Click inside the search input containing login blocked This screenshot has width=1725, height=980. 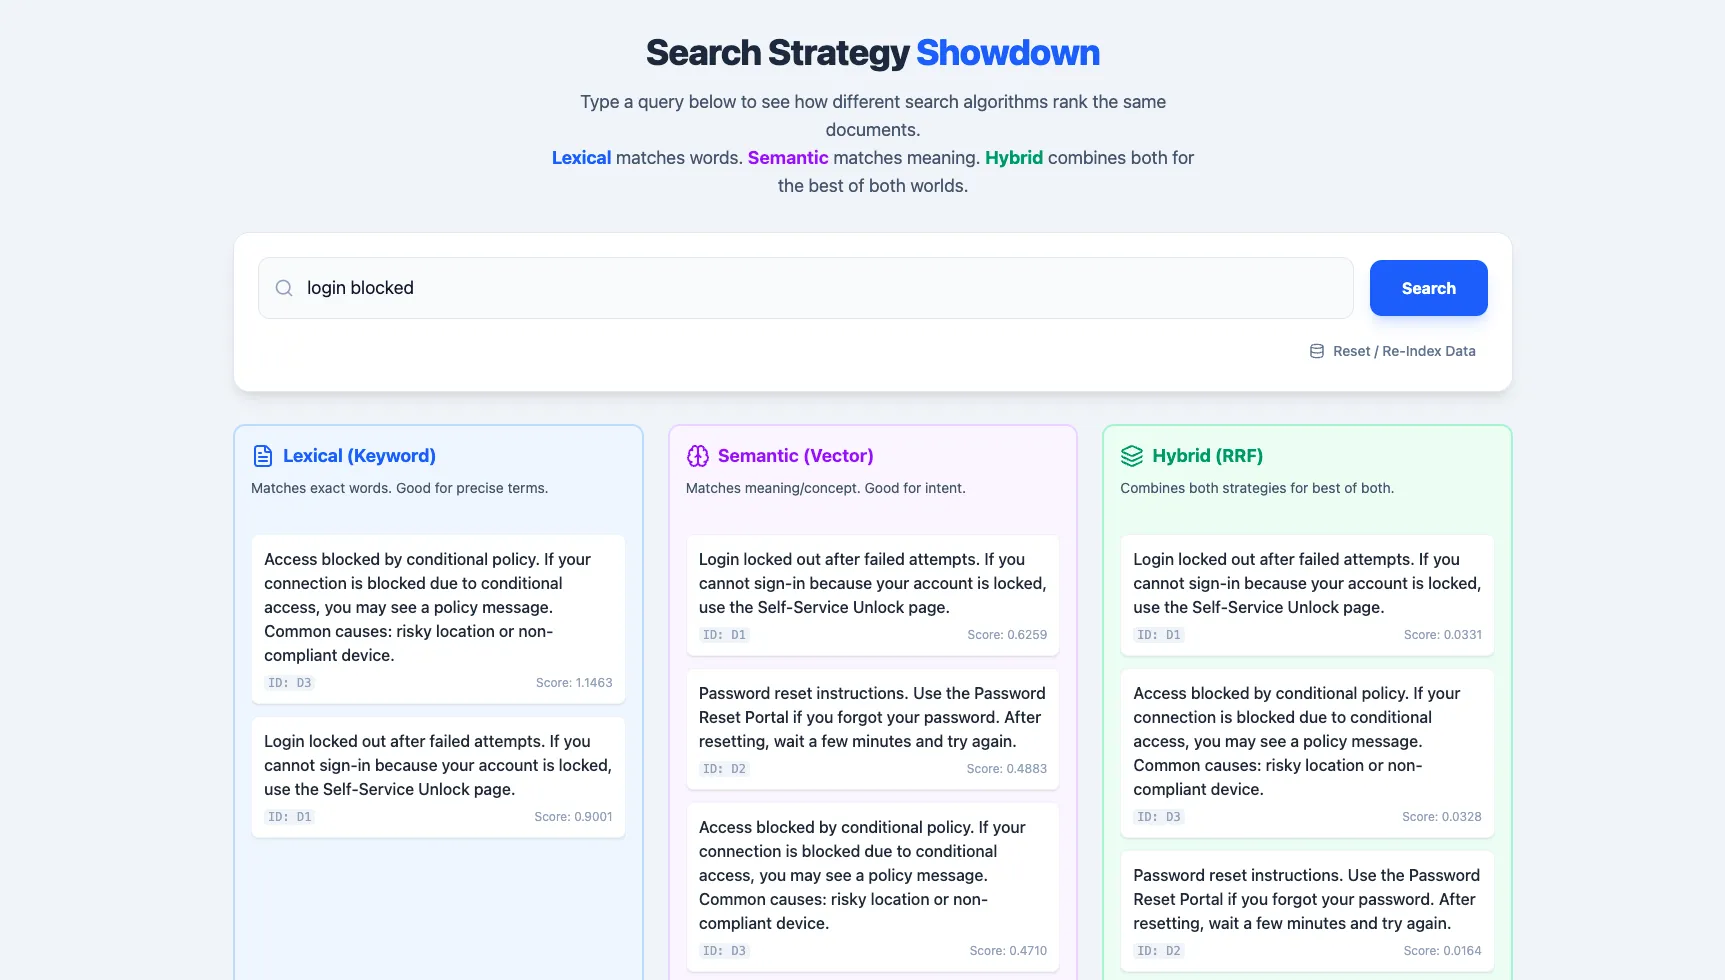point(700,288)
